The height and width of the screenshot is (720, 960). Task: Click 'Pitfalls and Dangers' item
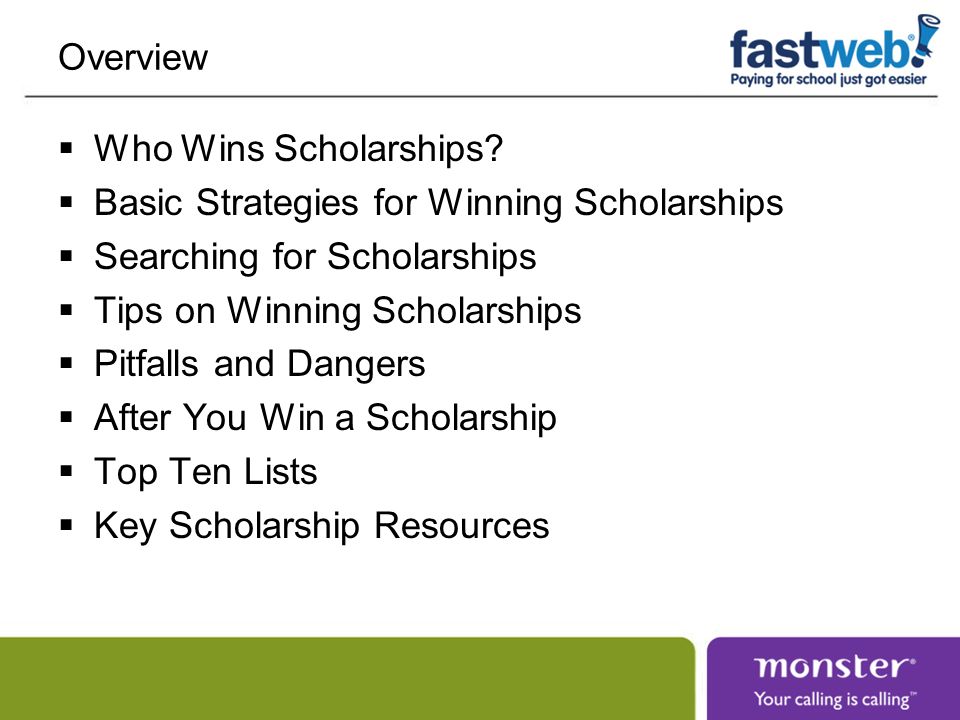[x=260, y=364]
